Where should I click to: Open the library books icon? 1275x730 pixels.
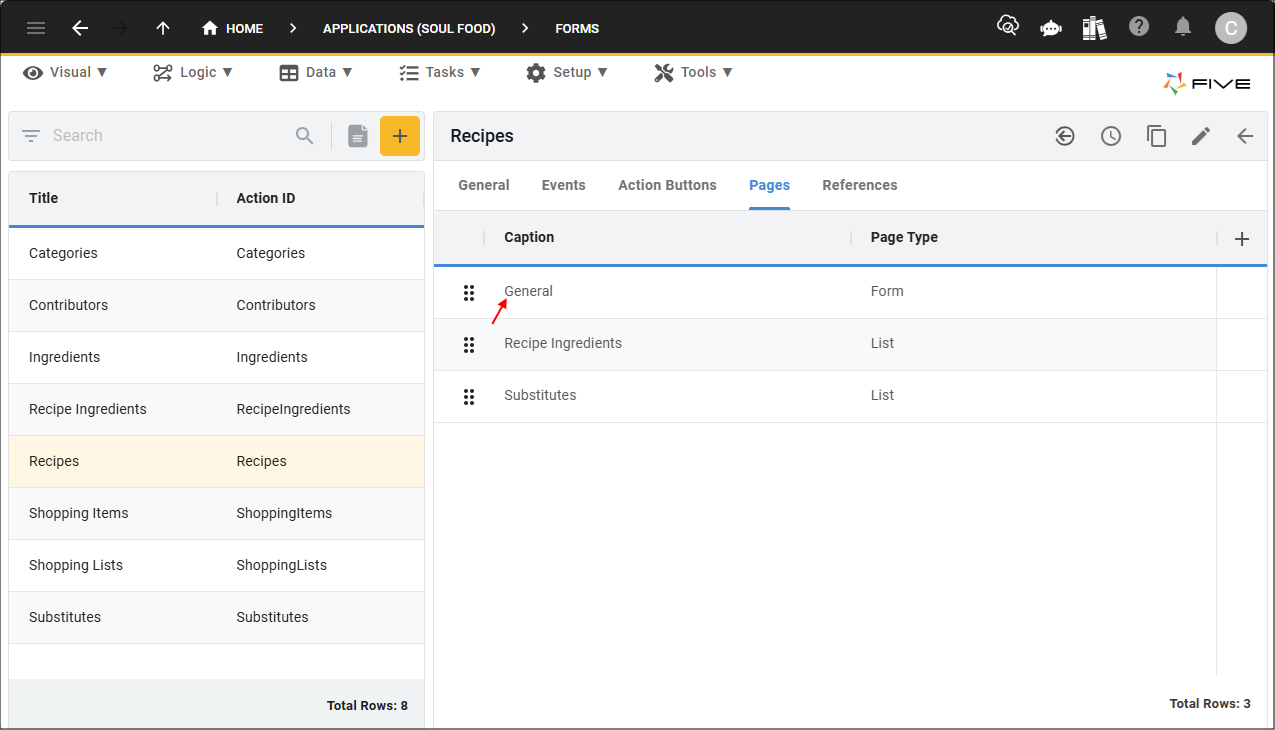(x=1095, y=27)
